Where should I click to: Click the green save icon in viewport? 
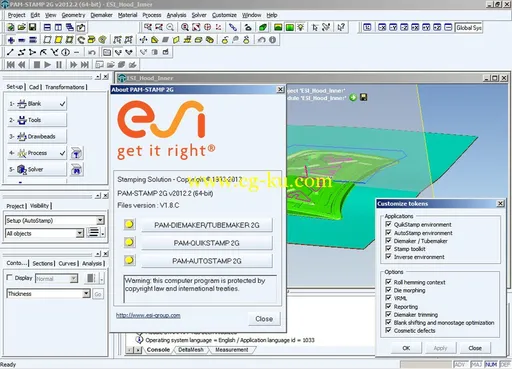pyautogui.click(x=364, y=97)
